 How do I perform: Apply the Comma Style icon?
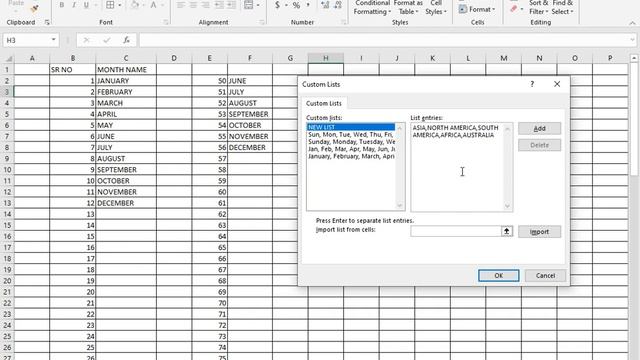308,5
